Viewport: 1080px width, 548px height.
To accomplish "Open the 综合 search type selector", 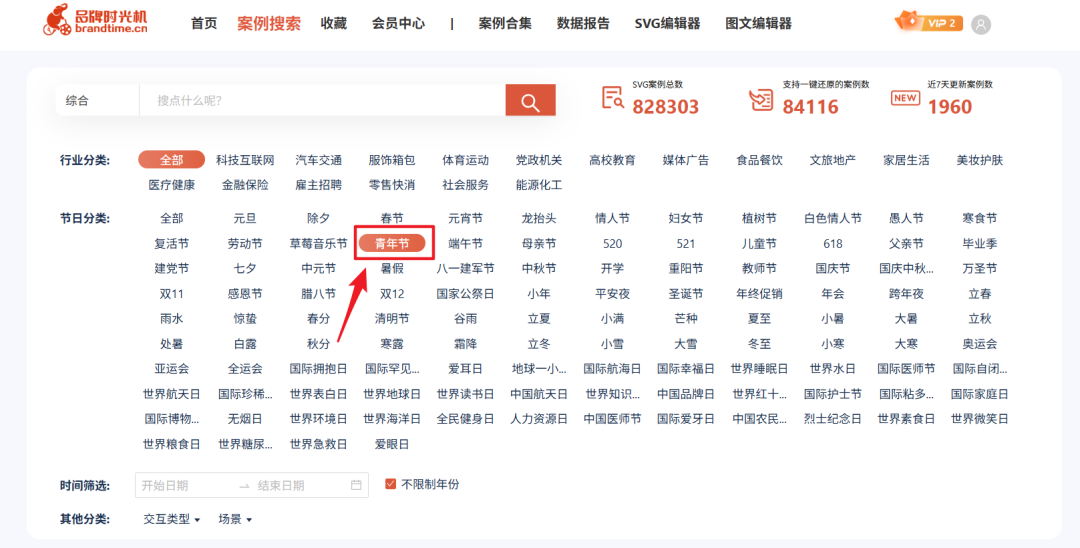I will click(x=97, y=101).
